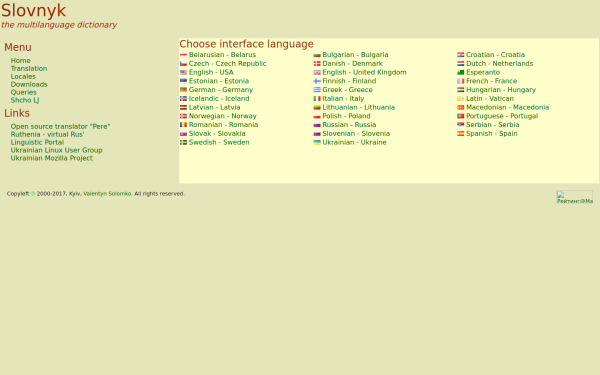Choose Polish - Poland language link

pyautogui.click(x=346, y=116)
